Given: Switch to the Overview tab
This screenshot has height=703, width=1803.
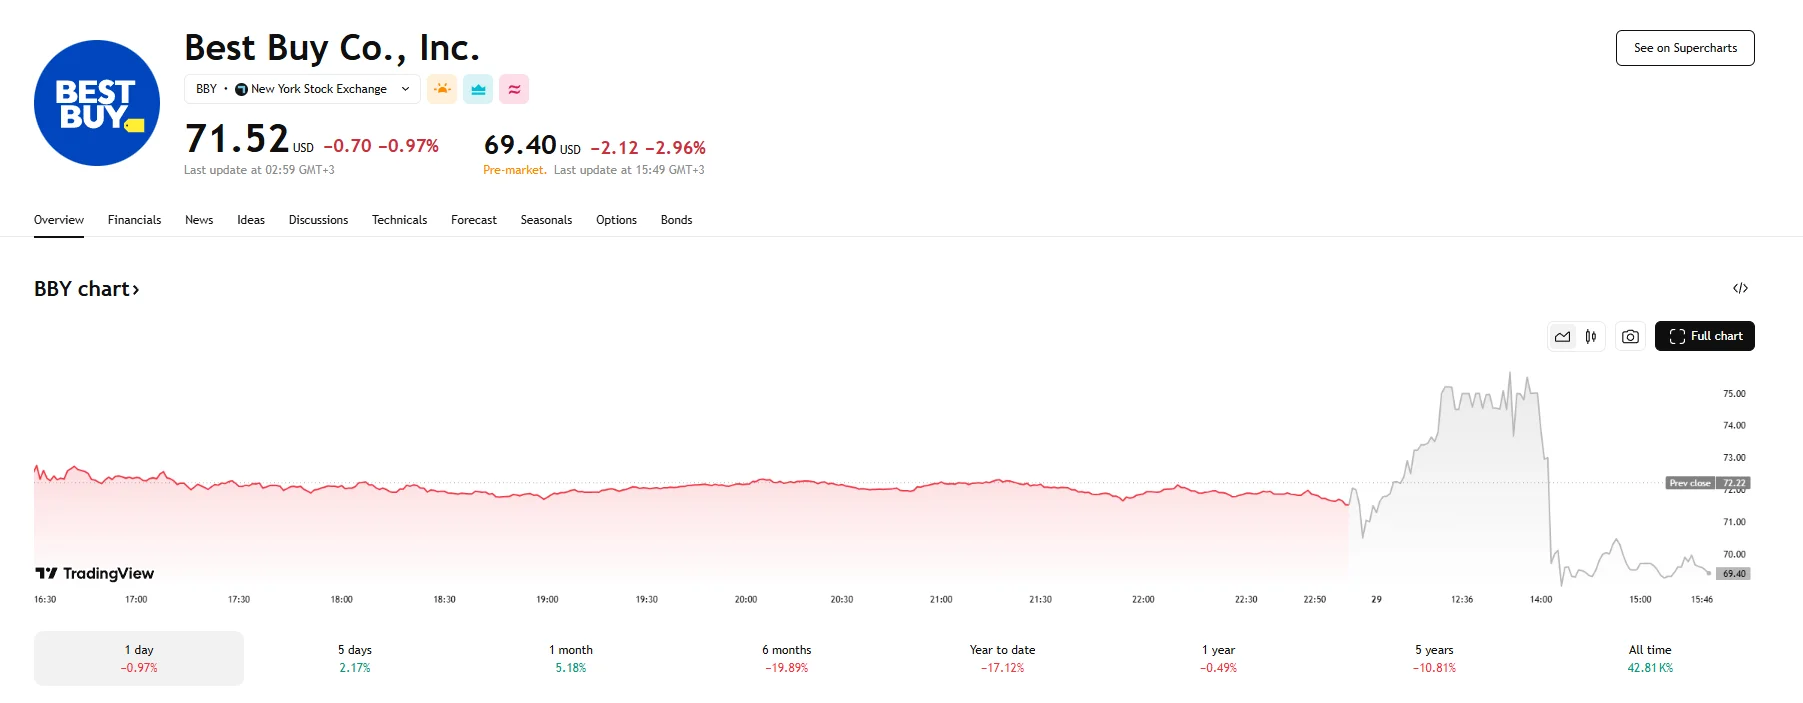Looking at the screenshot, I should click(59, 220).
